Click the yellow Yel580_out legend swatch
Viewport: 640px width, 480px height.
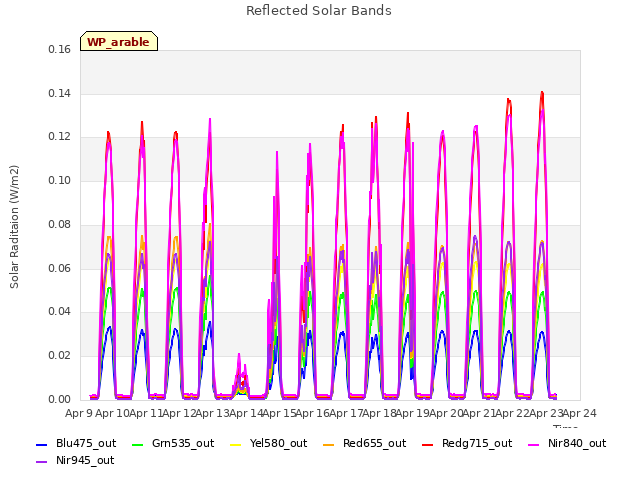coord(236,444)
